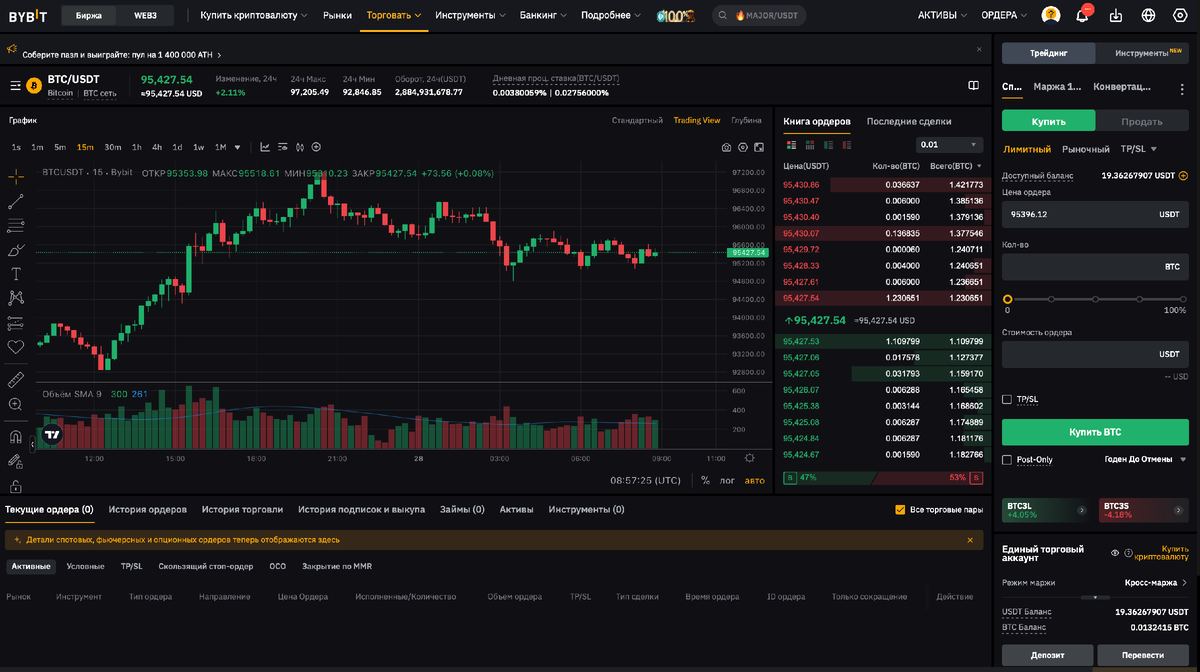The width and height of the screenshot is (1200, 672).
Task: Expand 'АКТИВЫ' dropdown
Action: [943, 15]
